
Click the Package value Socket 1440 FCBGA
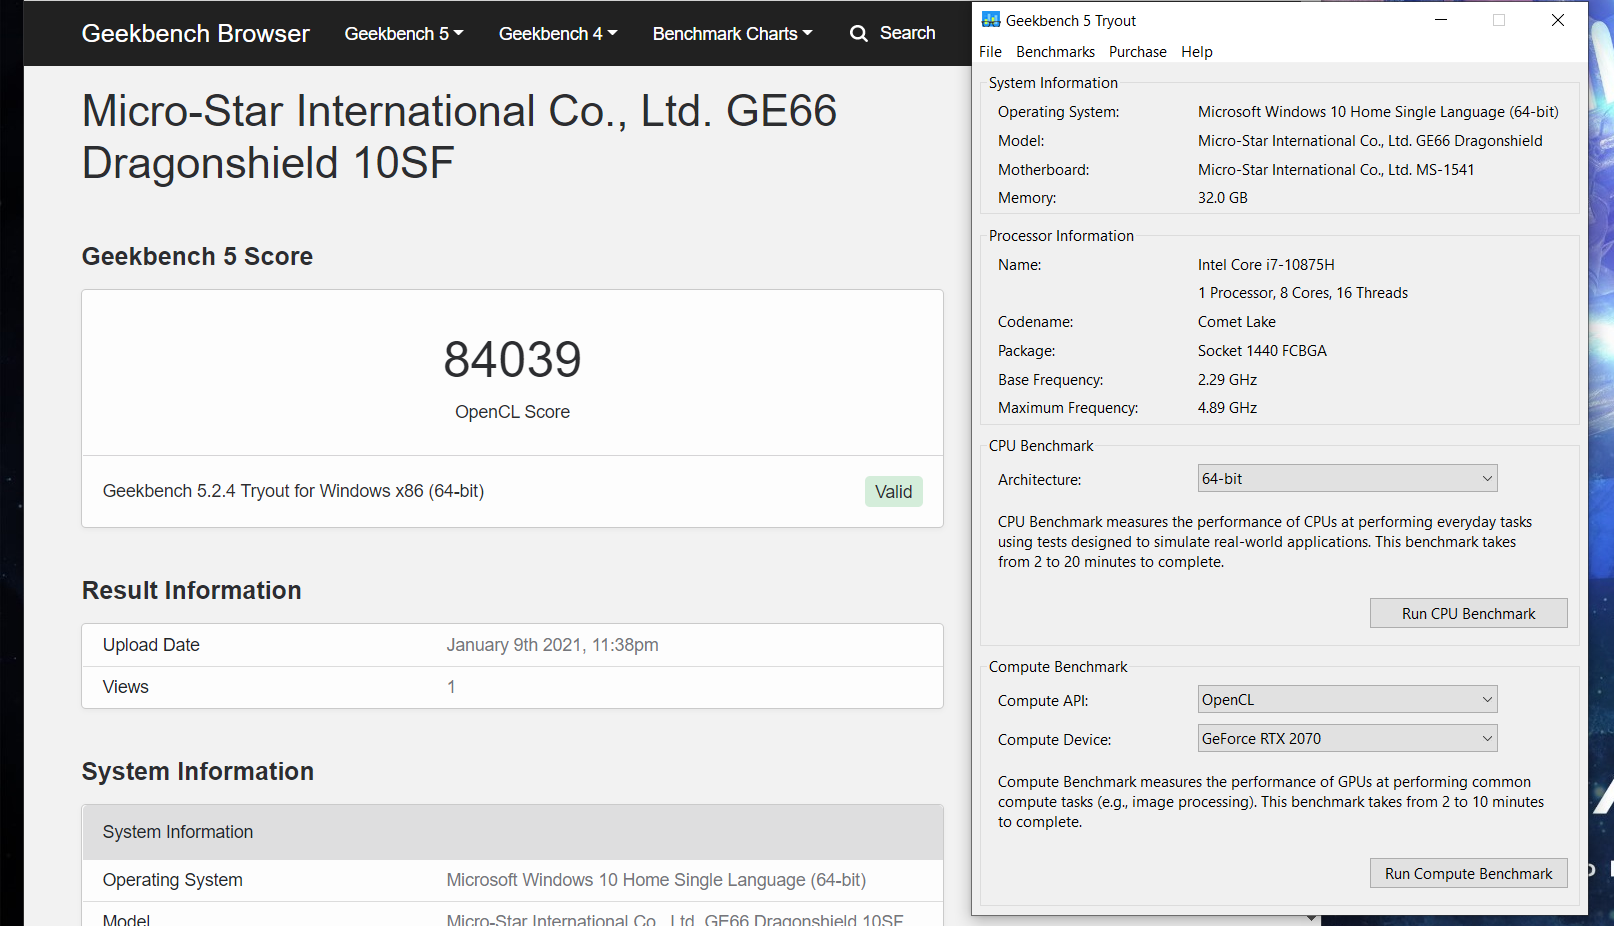(1262, 351)
